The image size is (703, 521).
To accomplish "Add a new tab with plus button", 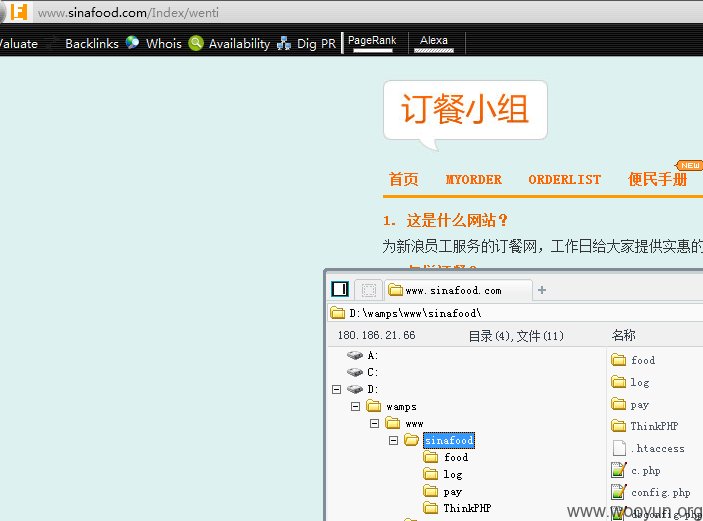I will point(542,290).
